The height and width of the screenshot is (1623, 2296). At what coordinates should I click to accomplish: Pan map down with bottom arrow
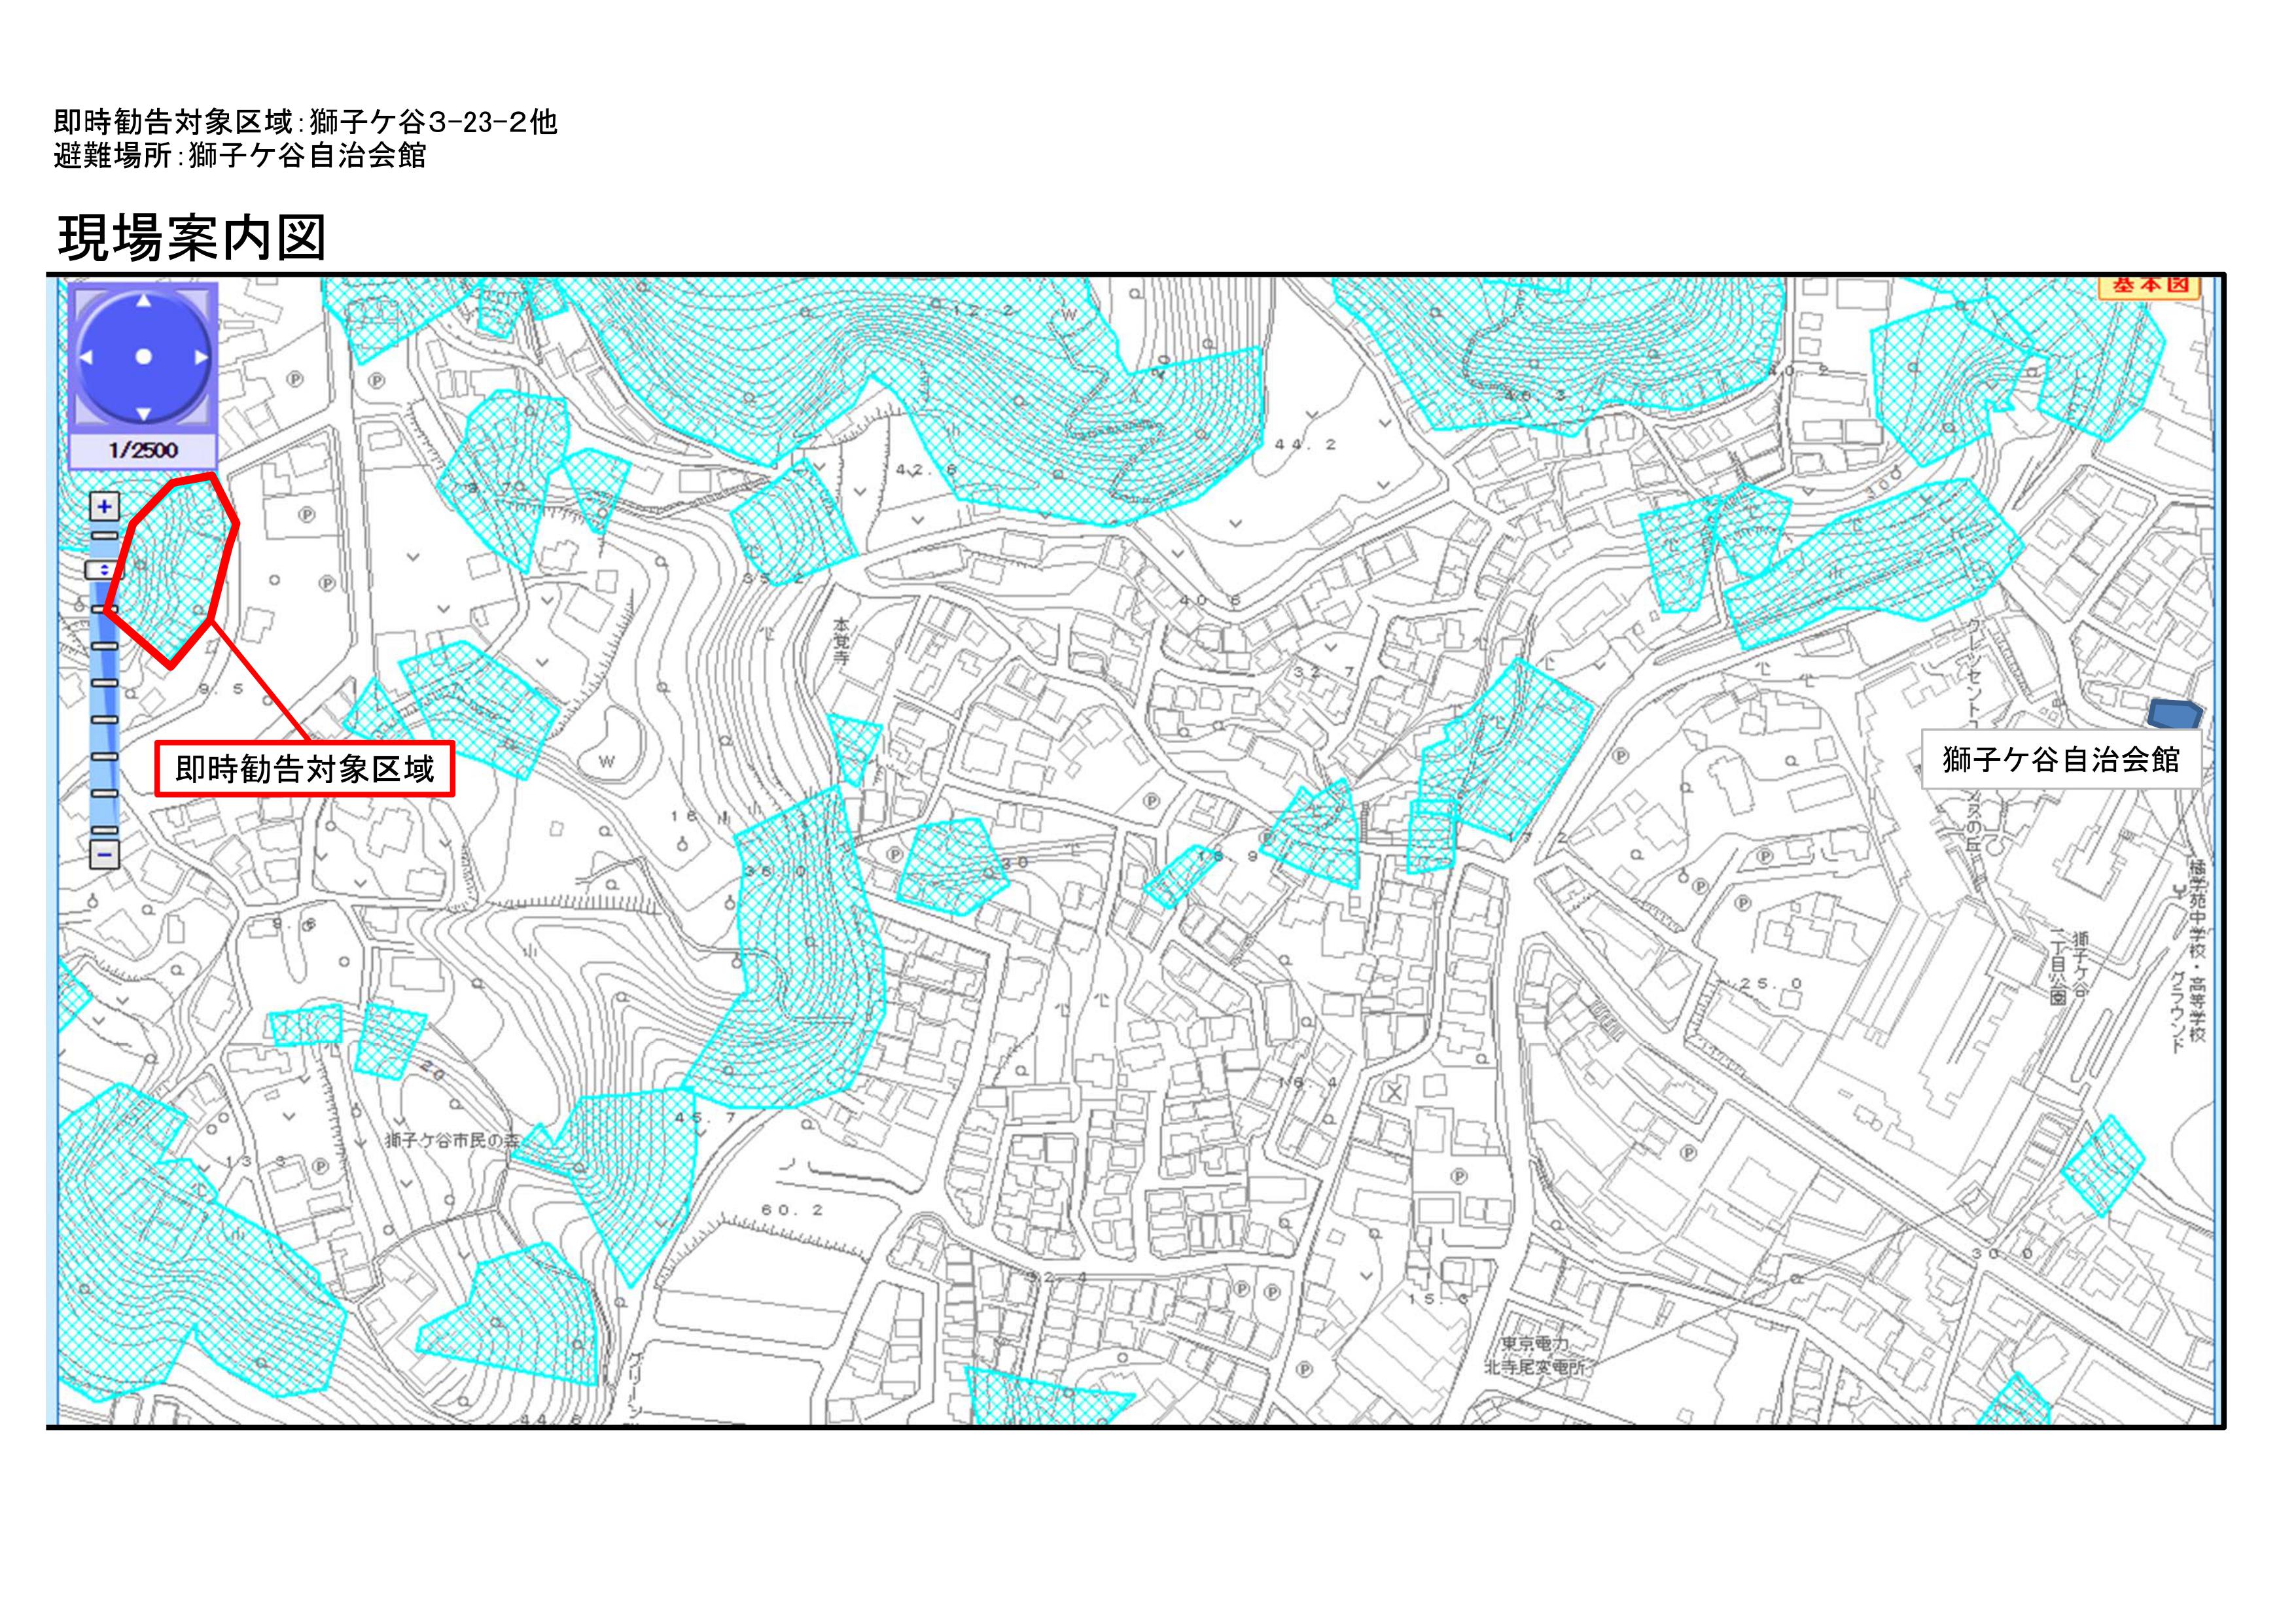(x=144, y=413)
